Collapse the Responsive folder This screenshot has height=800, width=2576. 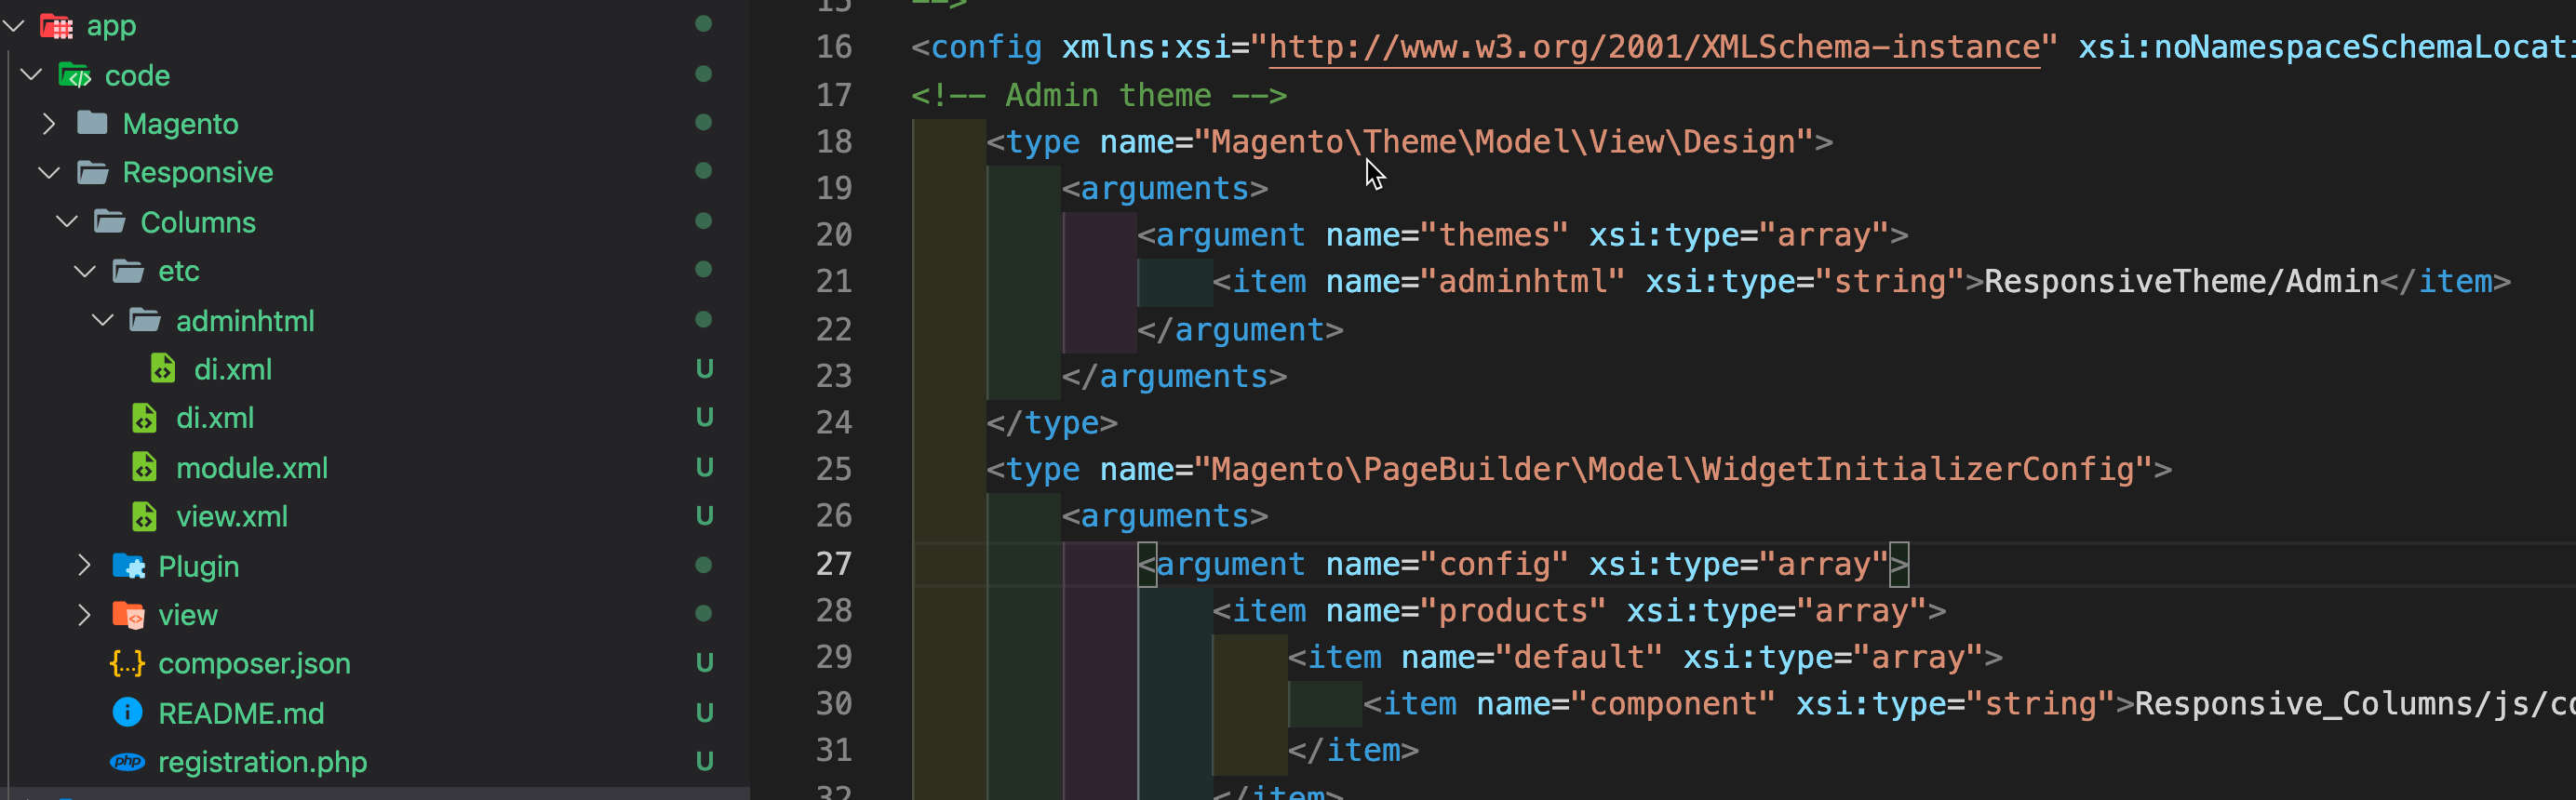point(49,173)
